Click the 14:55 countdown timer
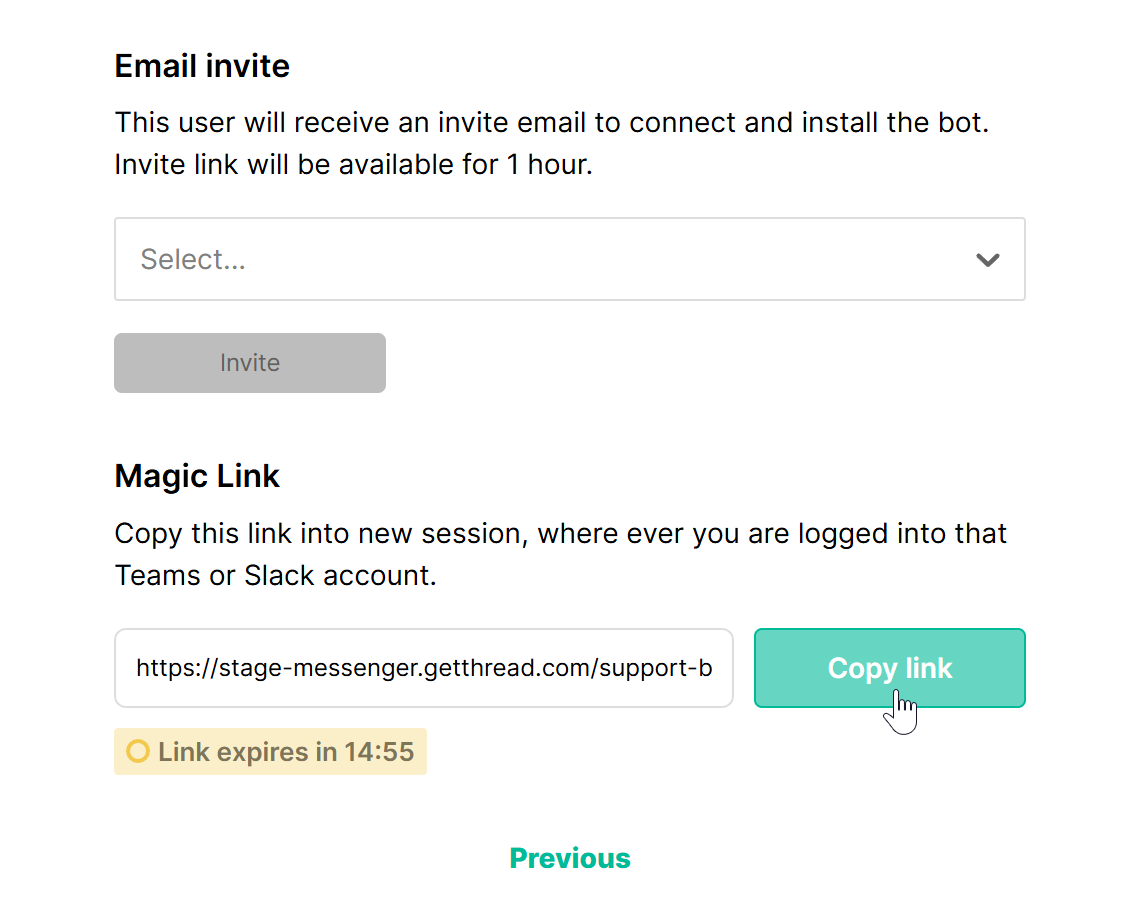 tap(379, 752)
